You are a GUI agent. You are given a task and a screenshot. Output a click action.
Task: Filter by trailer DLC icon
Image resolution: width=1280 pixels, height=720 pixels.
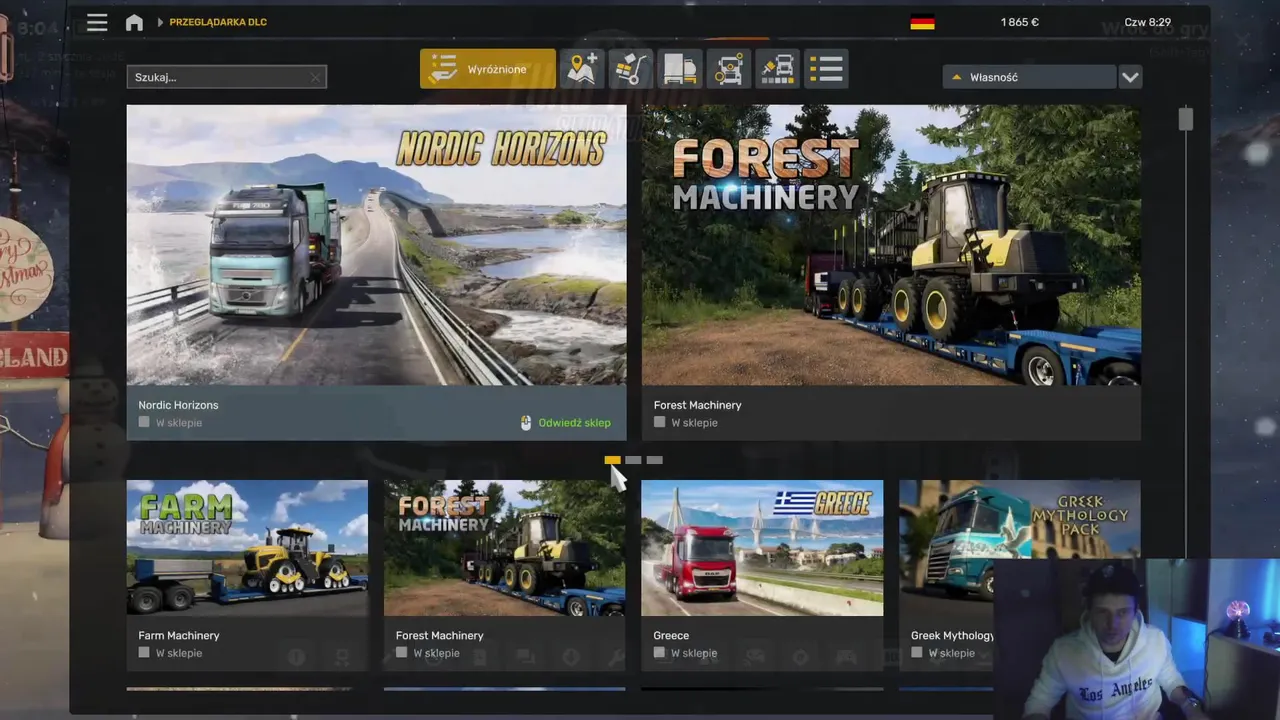680,69
